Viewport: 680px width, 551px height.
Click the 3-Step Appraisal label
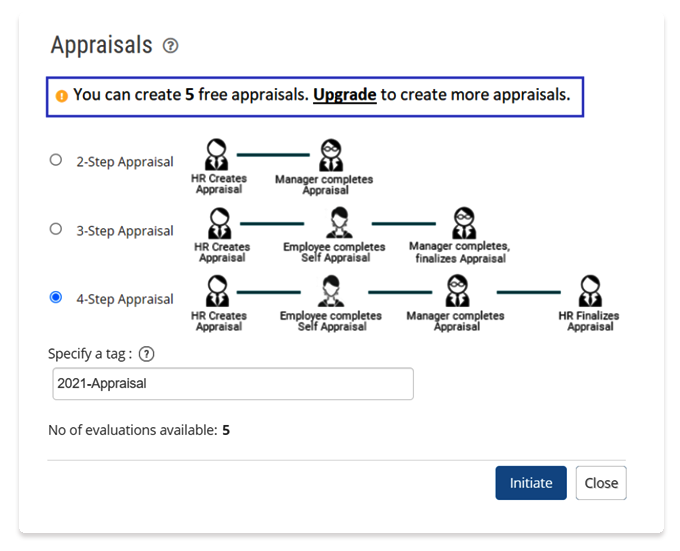125,231
